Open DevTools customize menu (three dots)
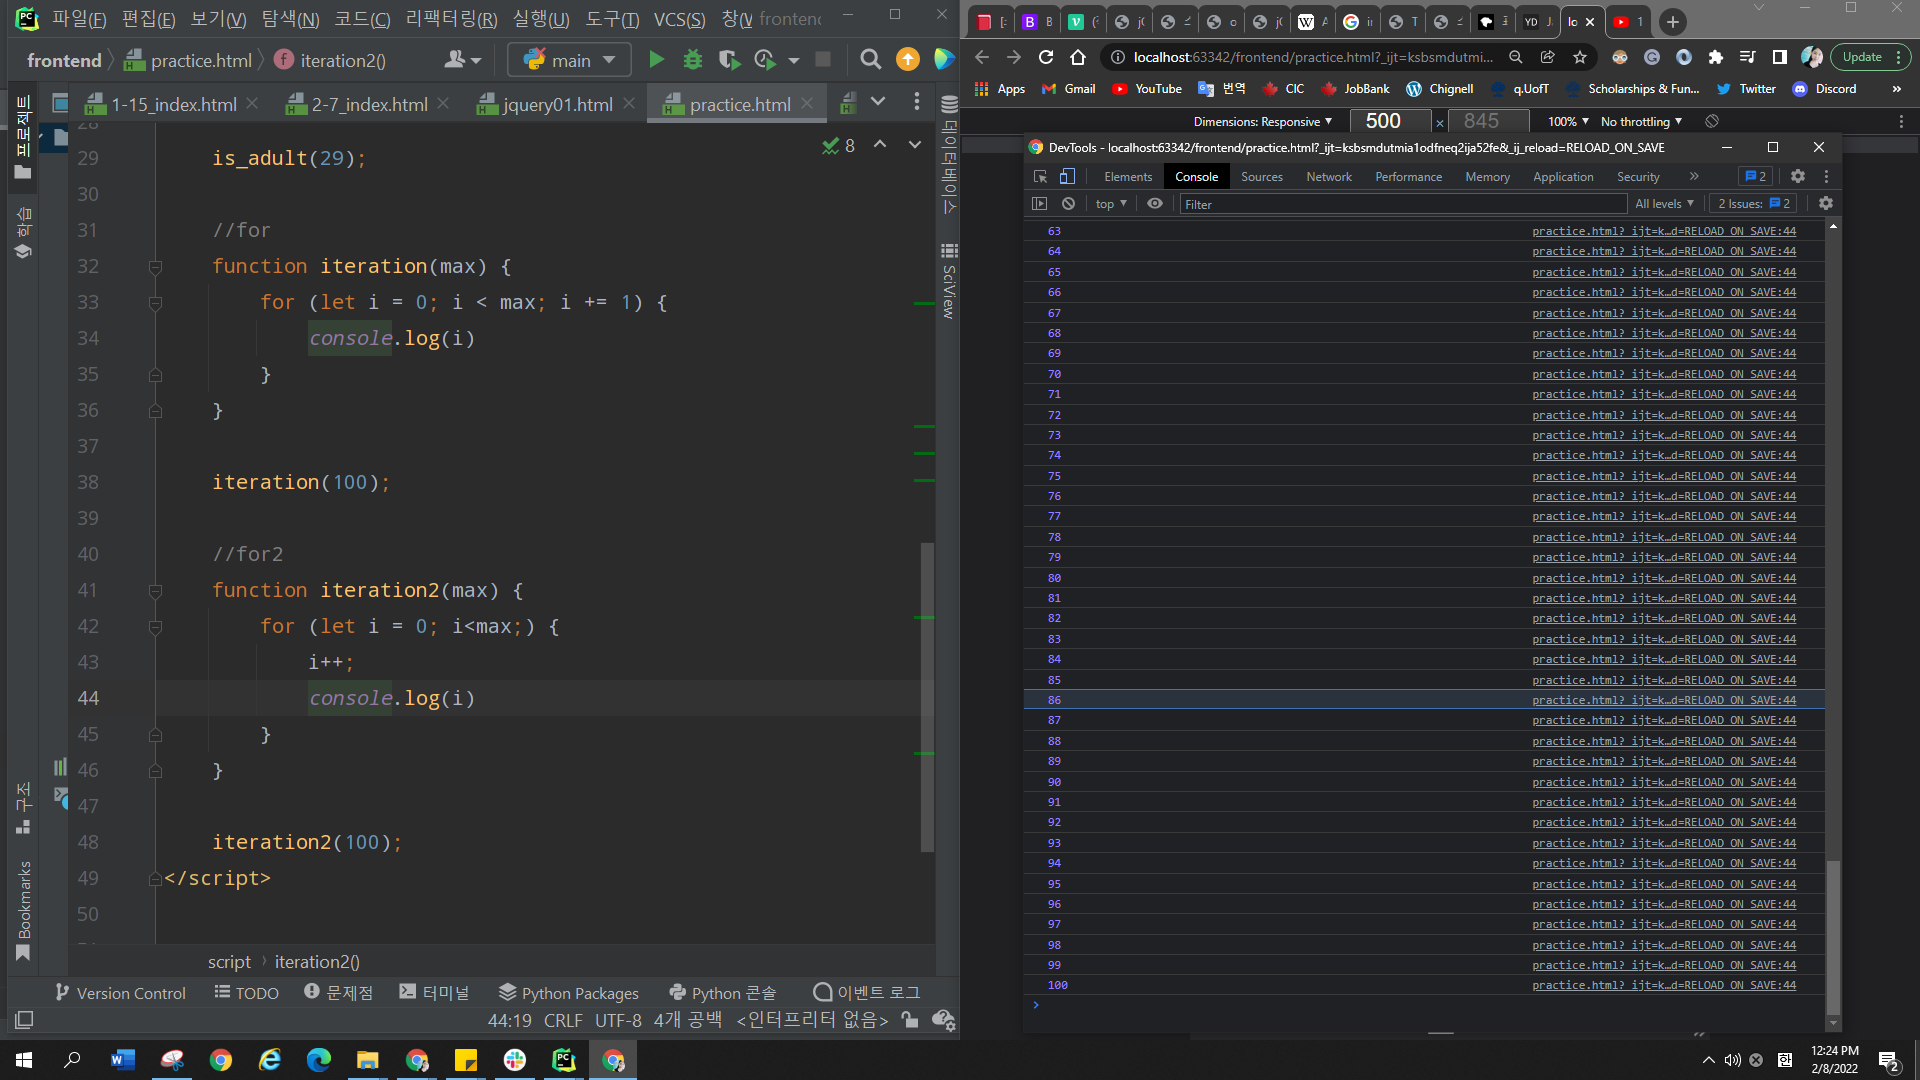Screen dimensions: 1920x1080 tap(1826, 176)
